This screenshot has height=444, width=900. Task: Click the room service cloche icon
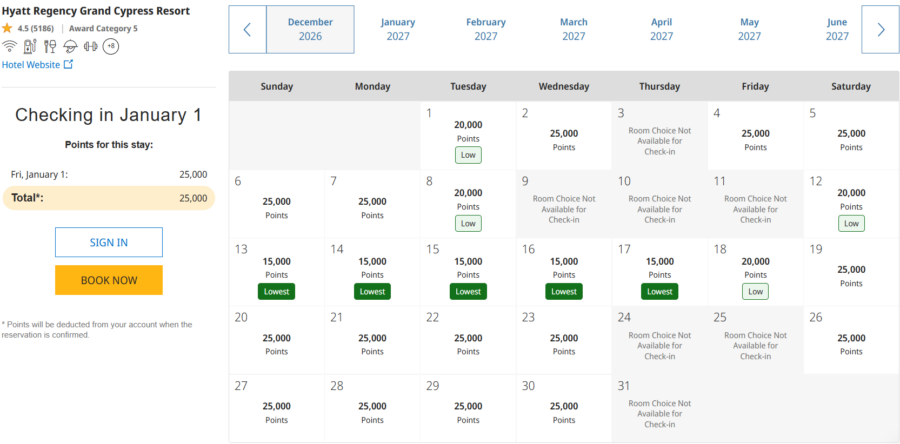tap(71, 46)
